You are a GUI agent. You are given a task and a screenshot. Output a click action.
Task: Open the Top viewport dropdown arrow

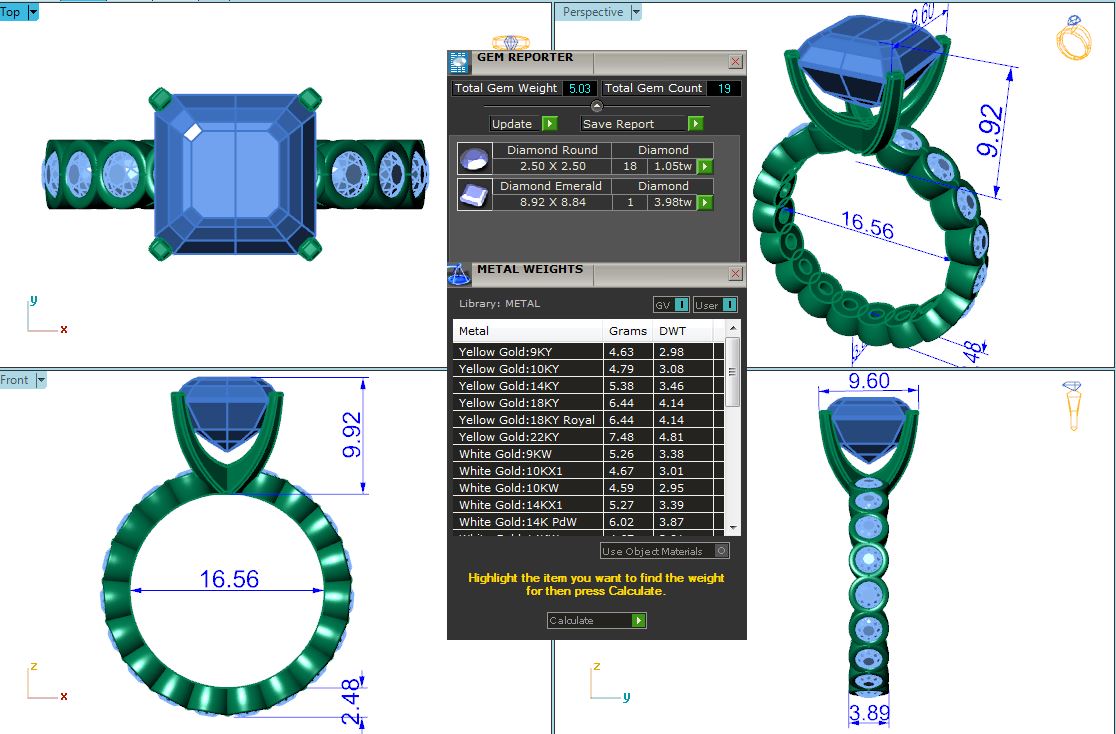coord(33,12)
